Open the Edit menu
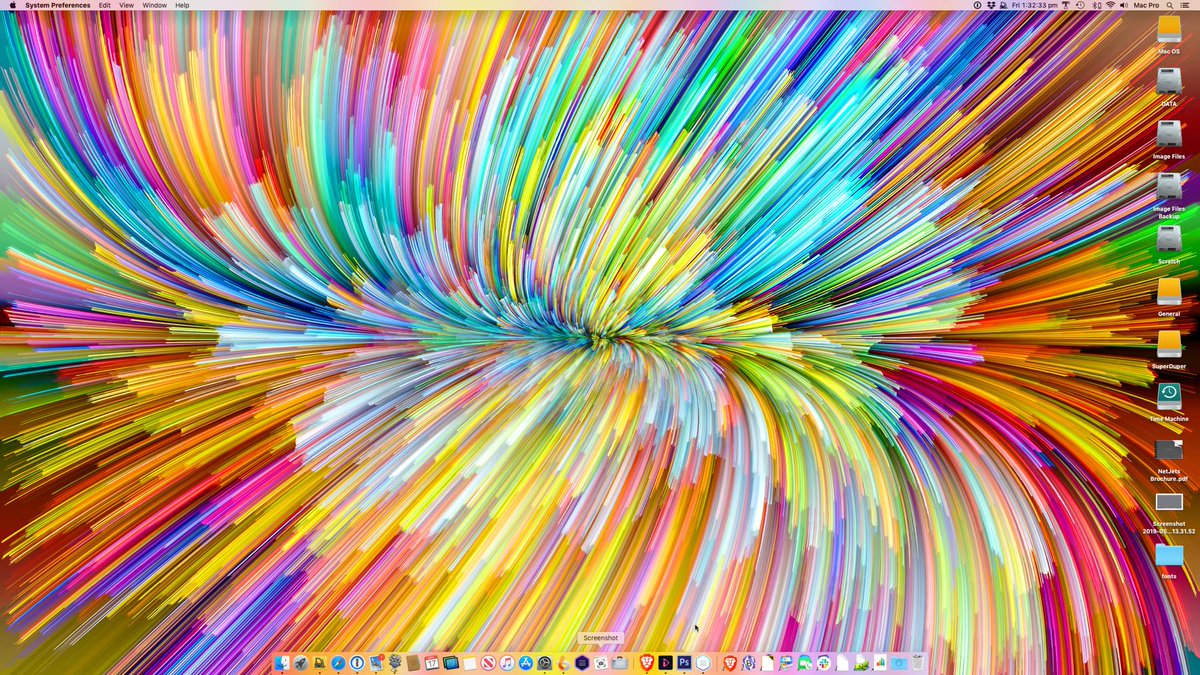1200x675 pixels. [104, 5]
